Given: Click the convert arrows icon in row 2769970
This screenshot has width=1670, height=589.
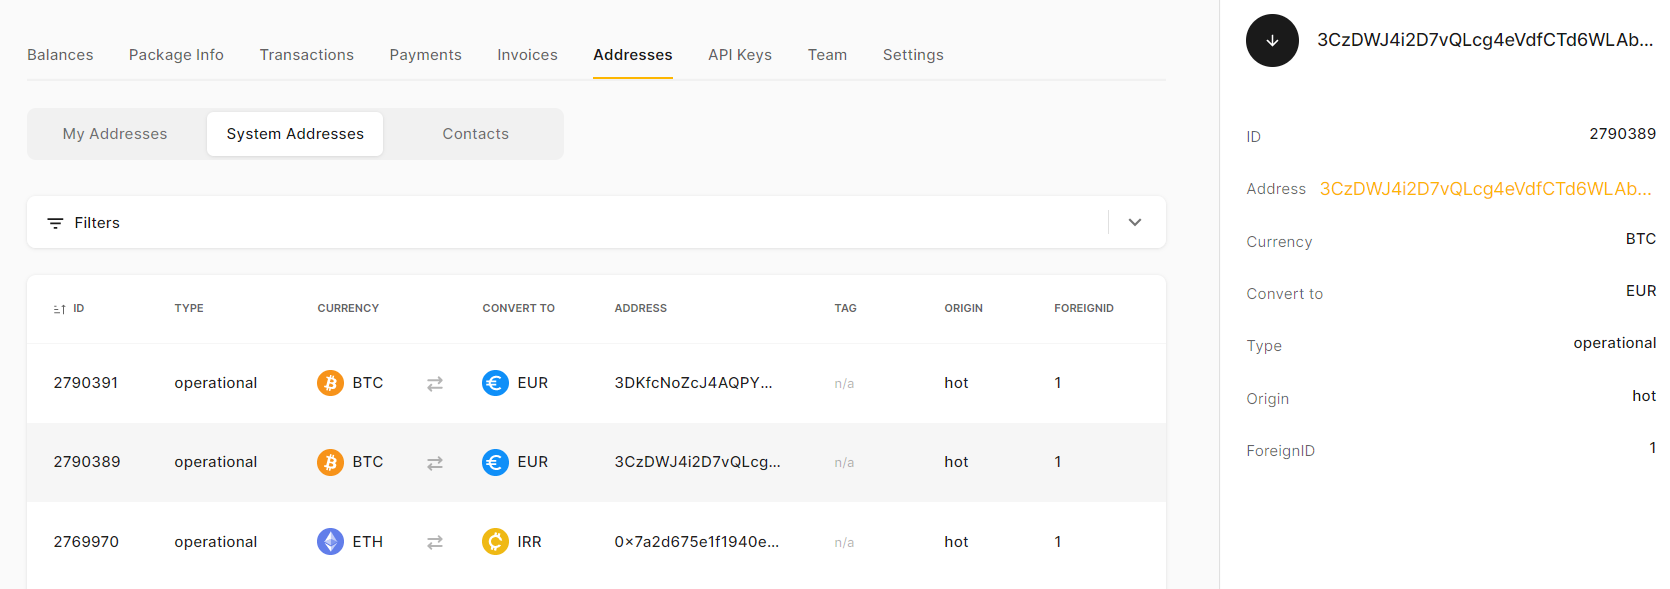Looking at the screenshot, I should tap(435, 542).
